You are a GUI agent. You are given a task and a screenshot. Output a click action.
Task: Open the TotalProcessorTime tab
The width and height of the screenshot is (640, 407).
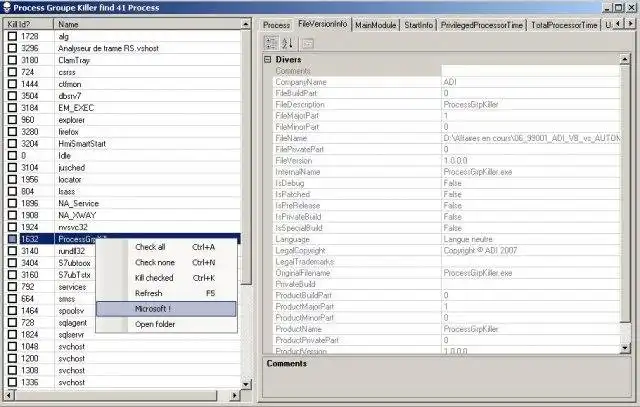(x=564, y=25)
